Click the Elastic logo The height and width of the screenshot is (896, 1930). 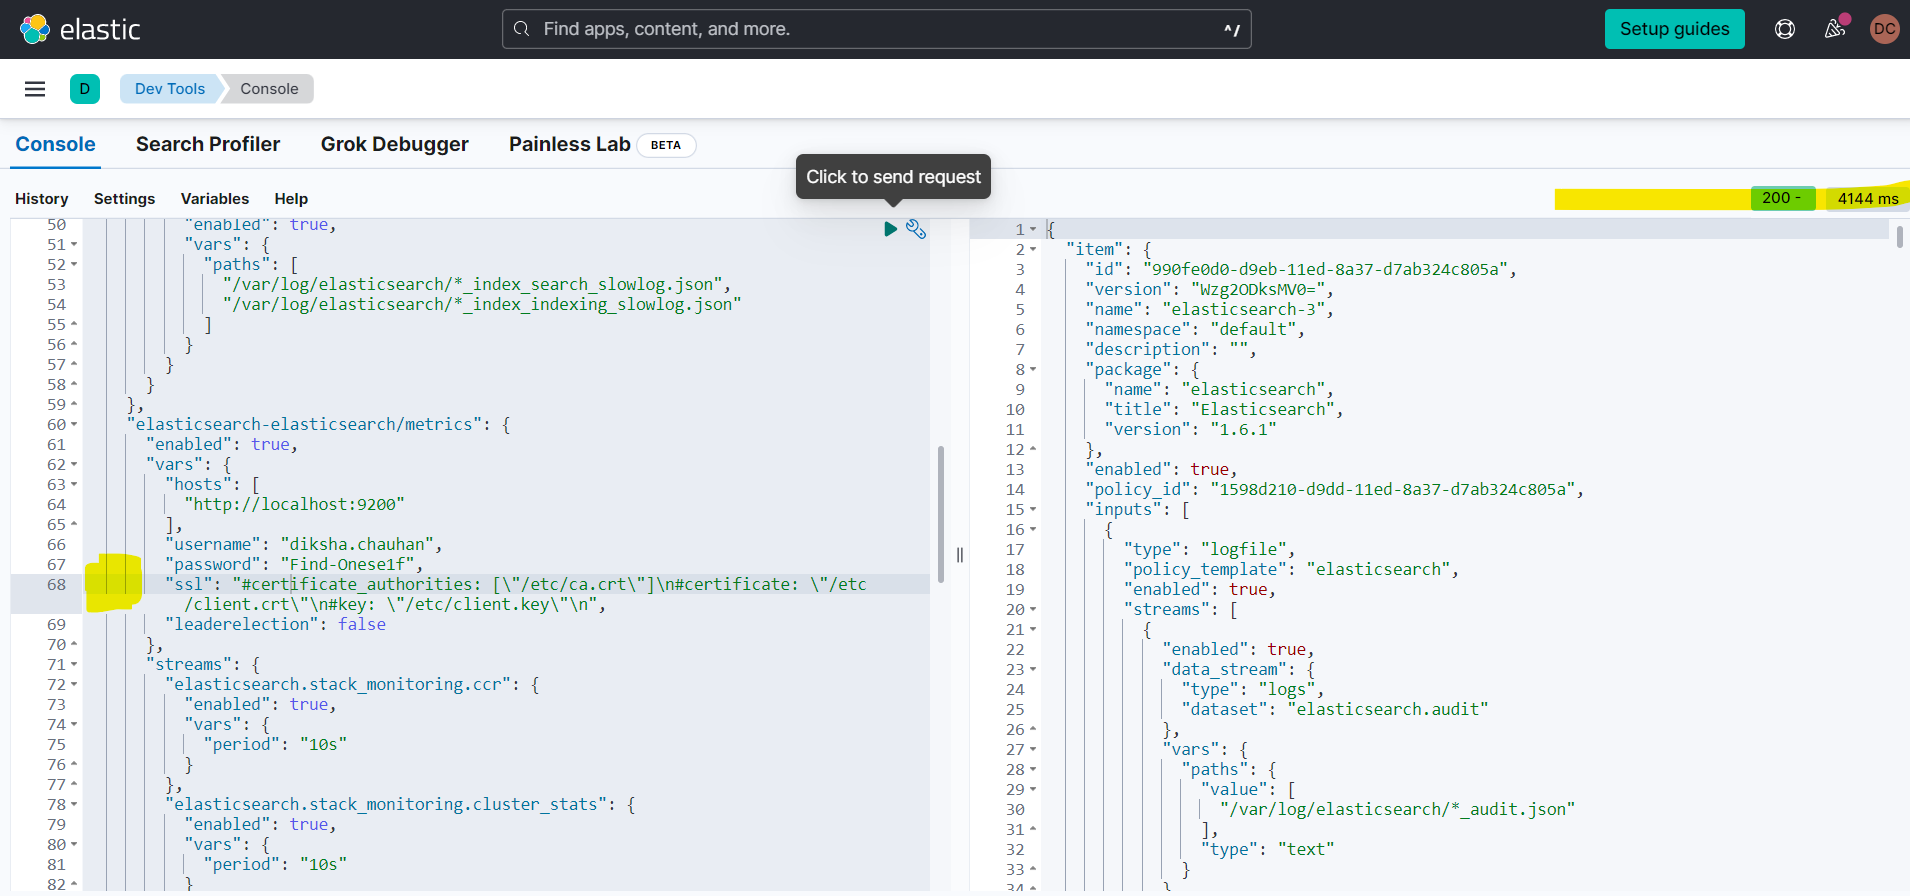[x=80, y=29]
